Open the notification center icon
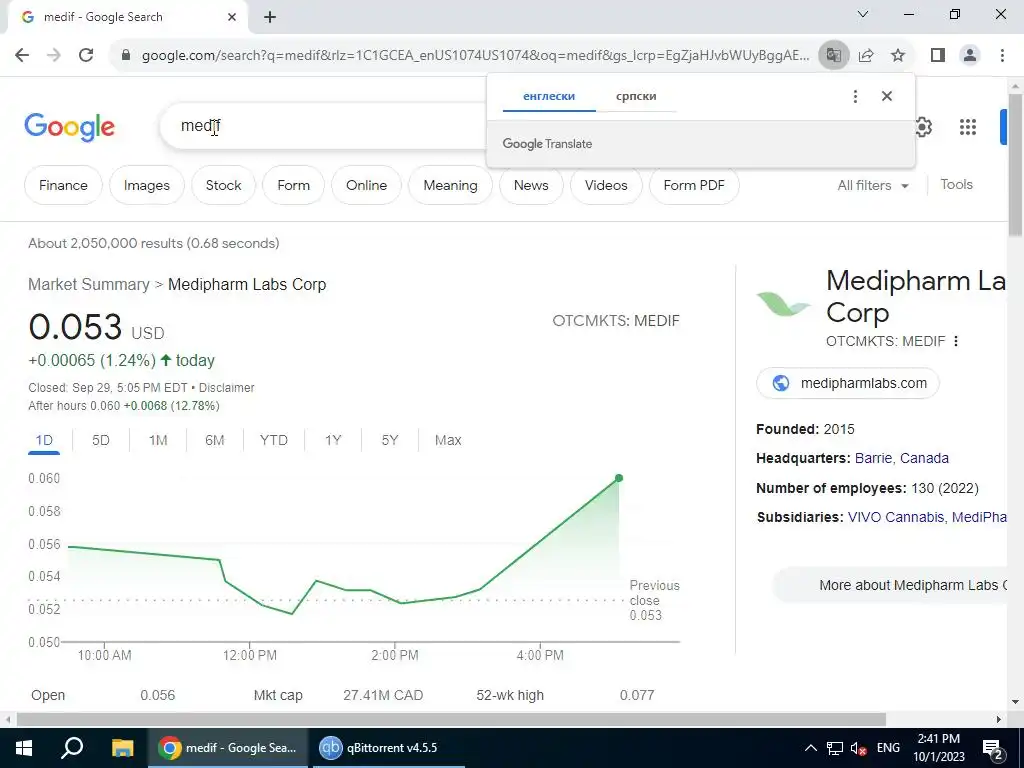 [x=993, y=749]
